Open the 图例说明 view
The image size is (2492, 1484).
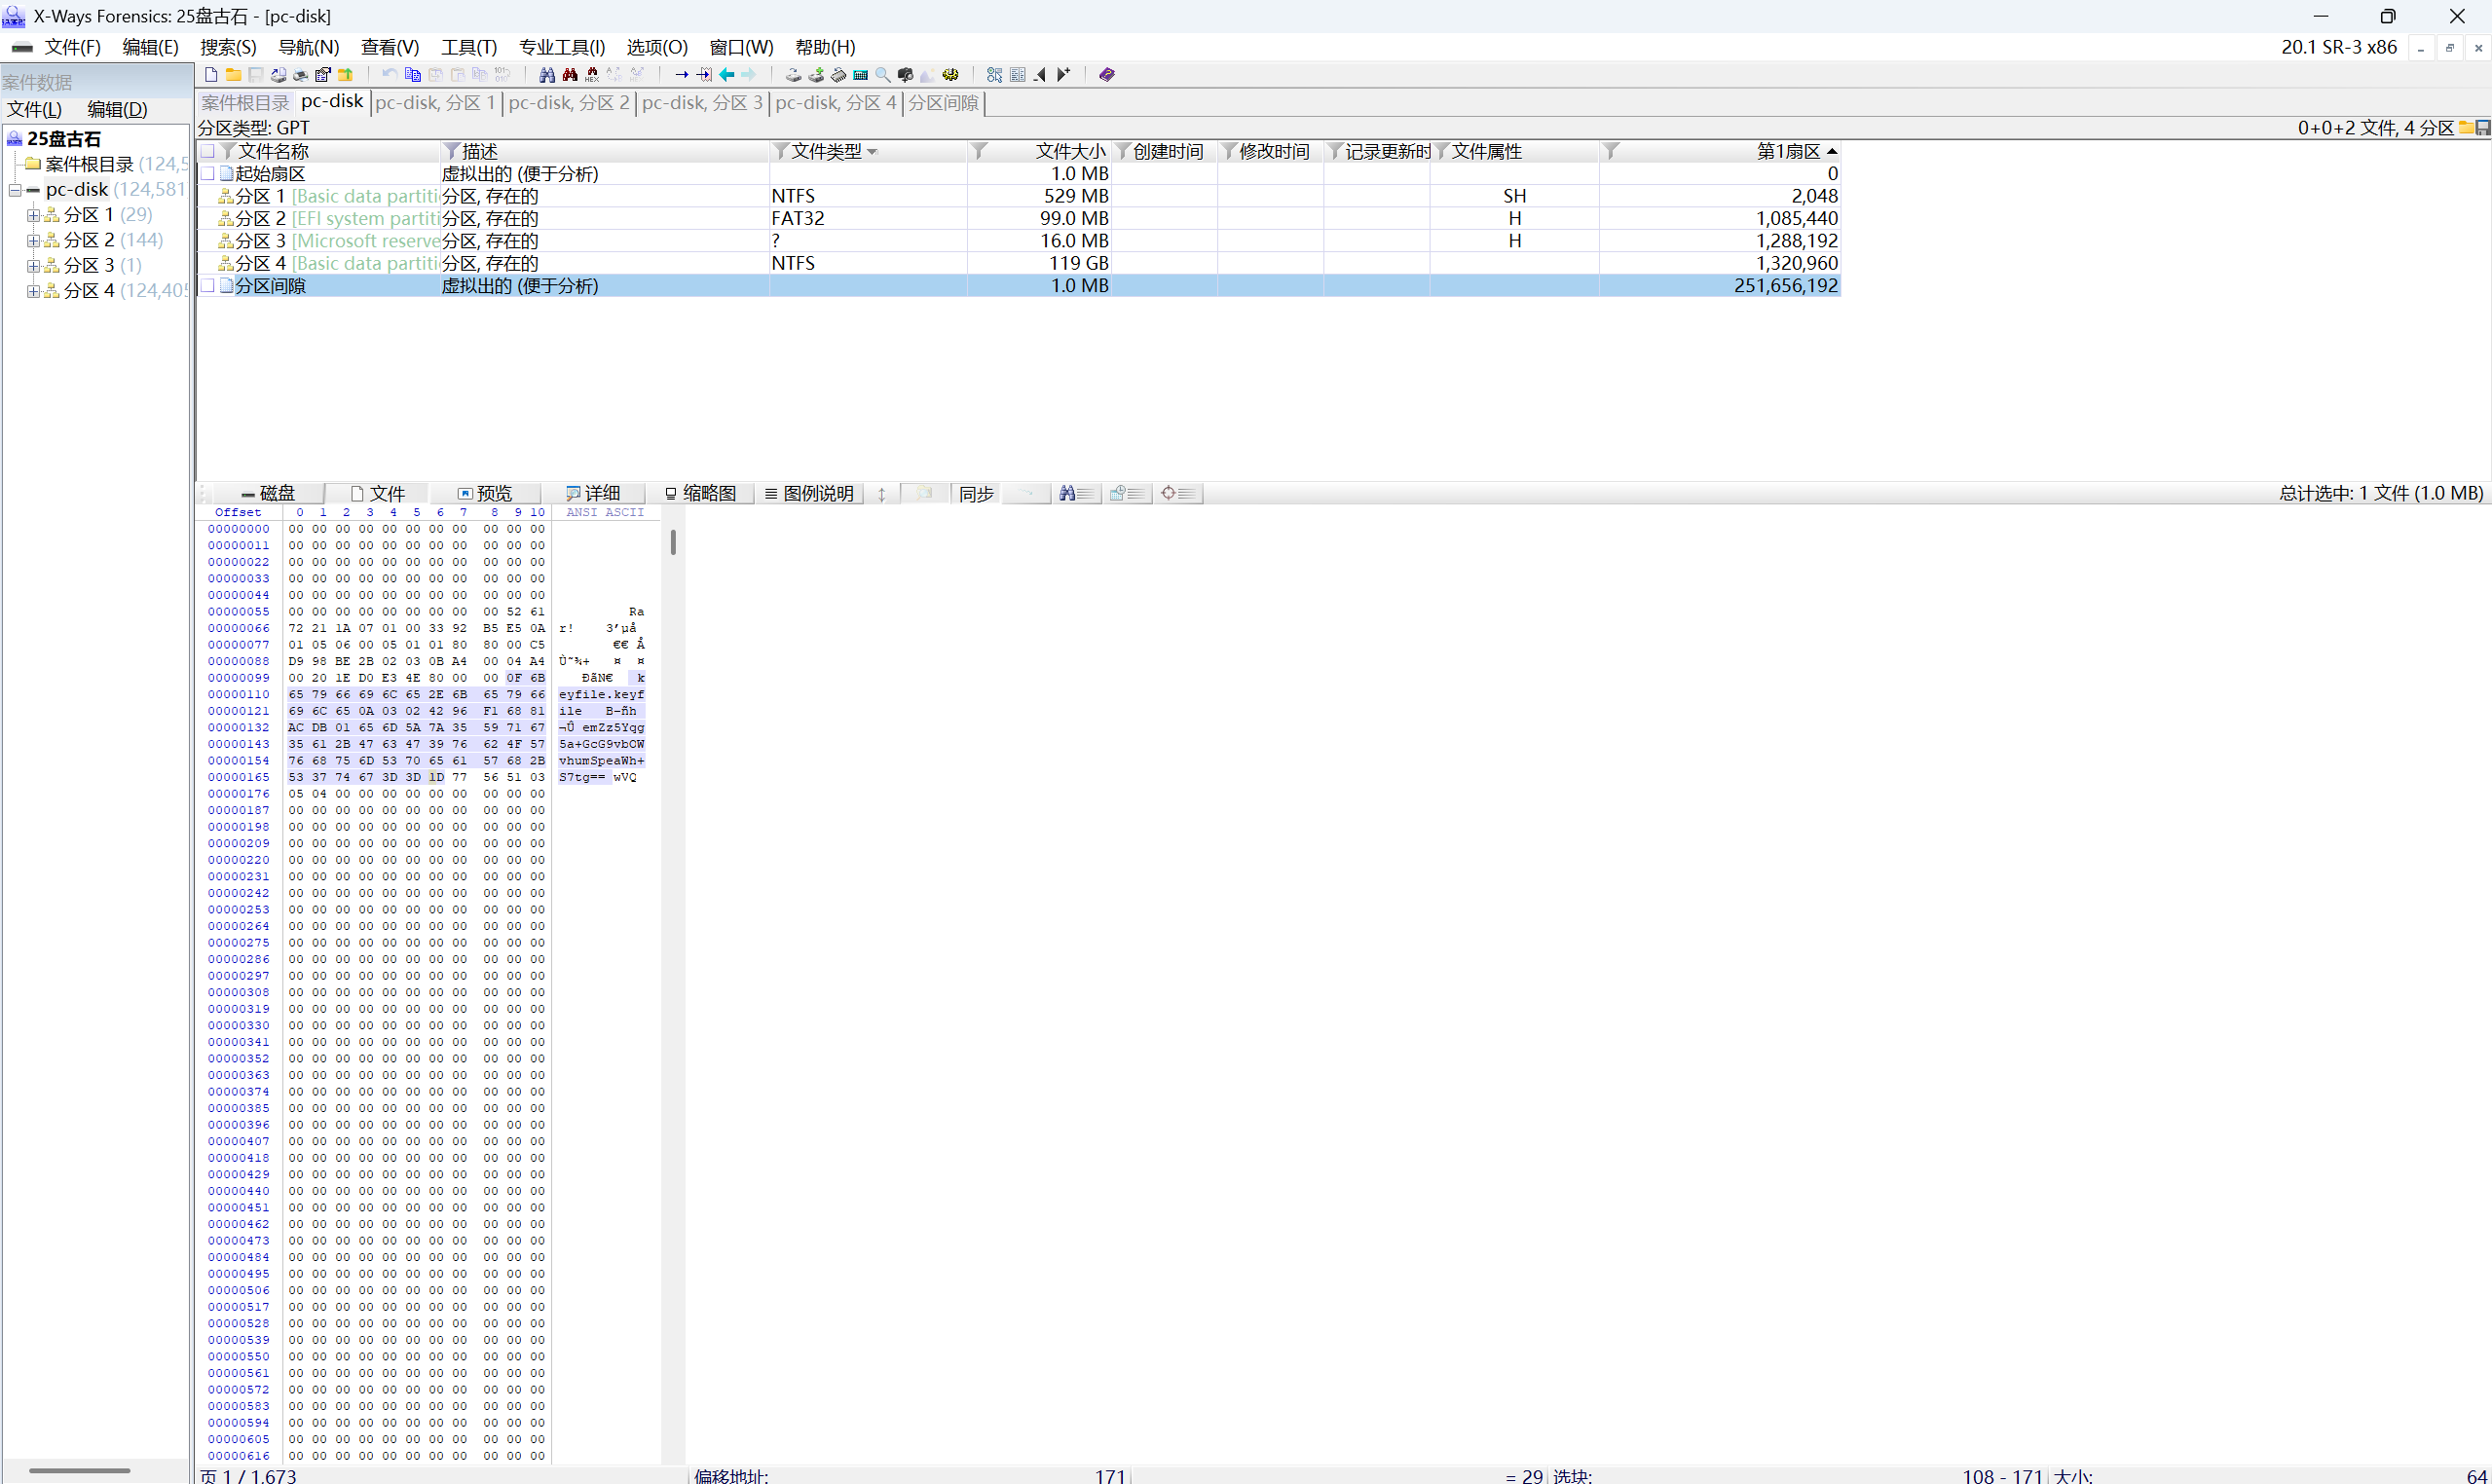pos(809,493)
